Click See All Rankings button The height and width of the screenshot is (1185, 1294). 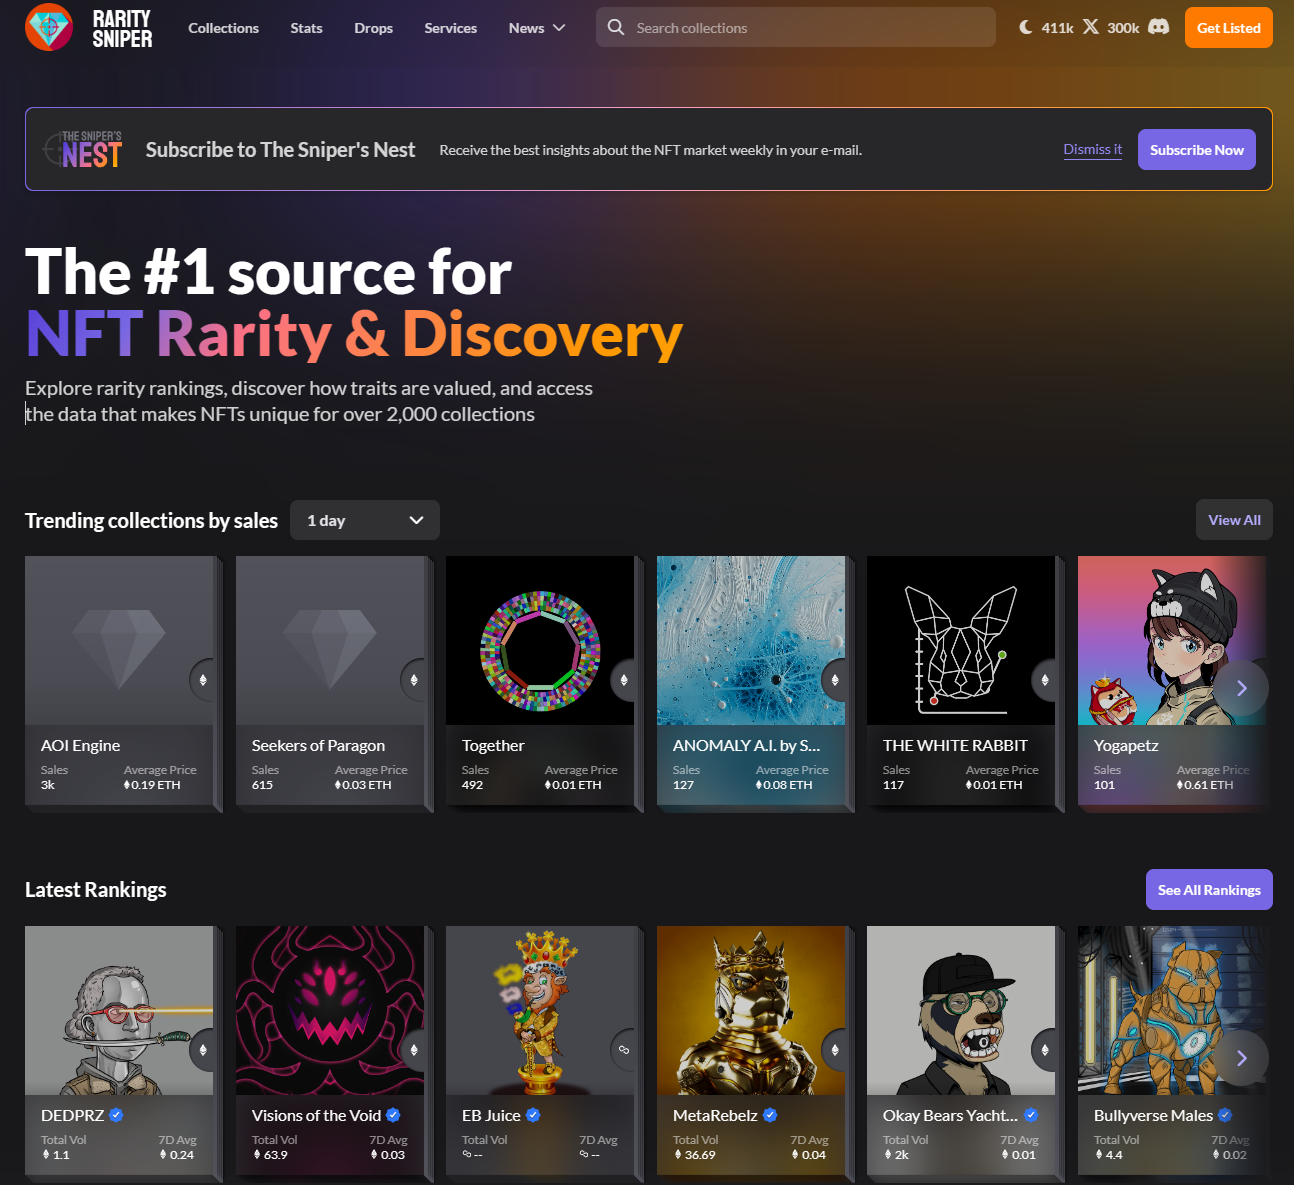click(1209, 890)
